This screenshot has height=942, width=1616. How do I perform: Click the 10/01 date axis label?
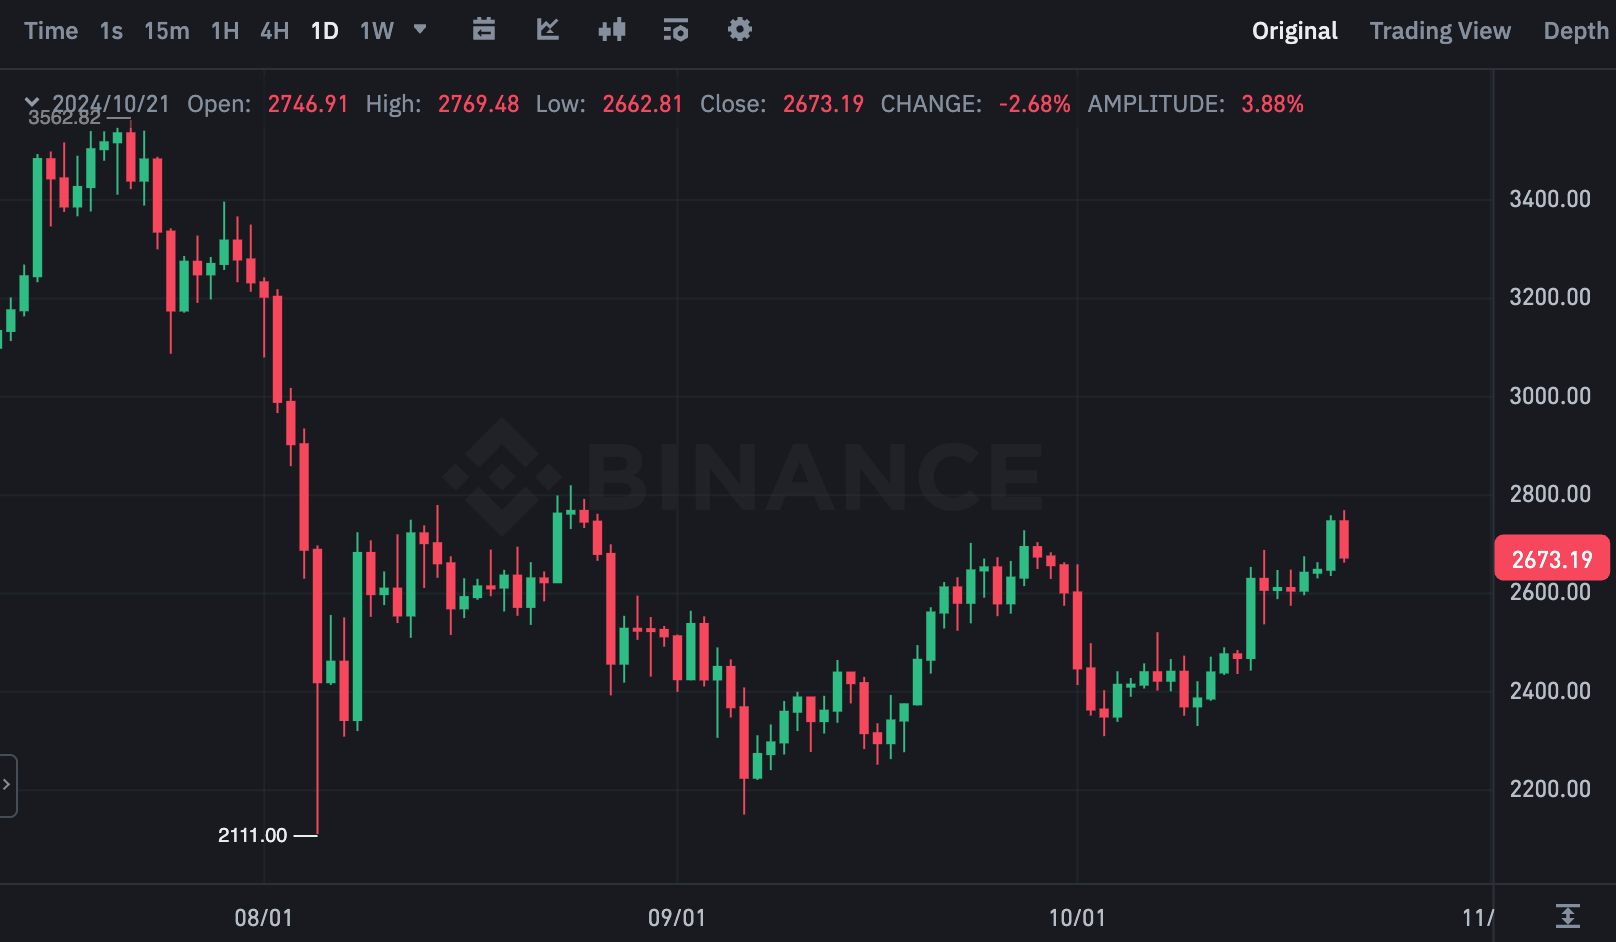pos(1077,918)
